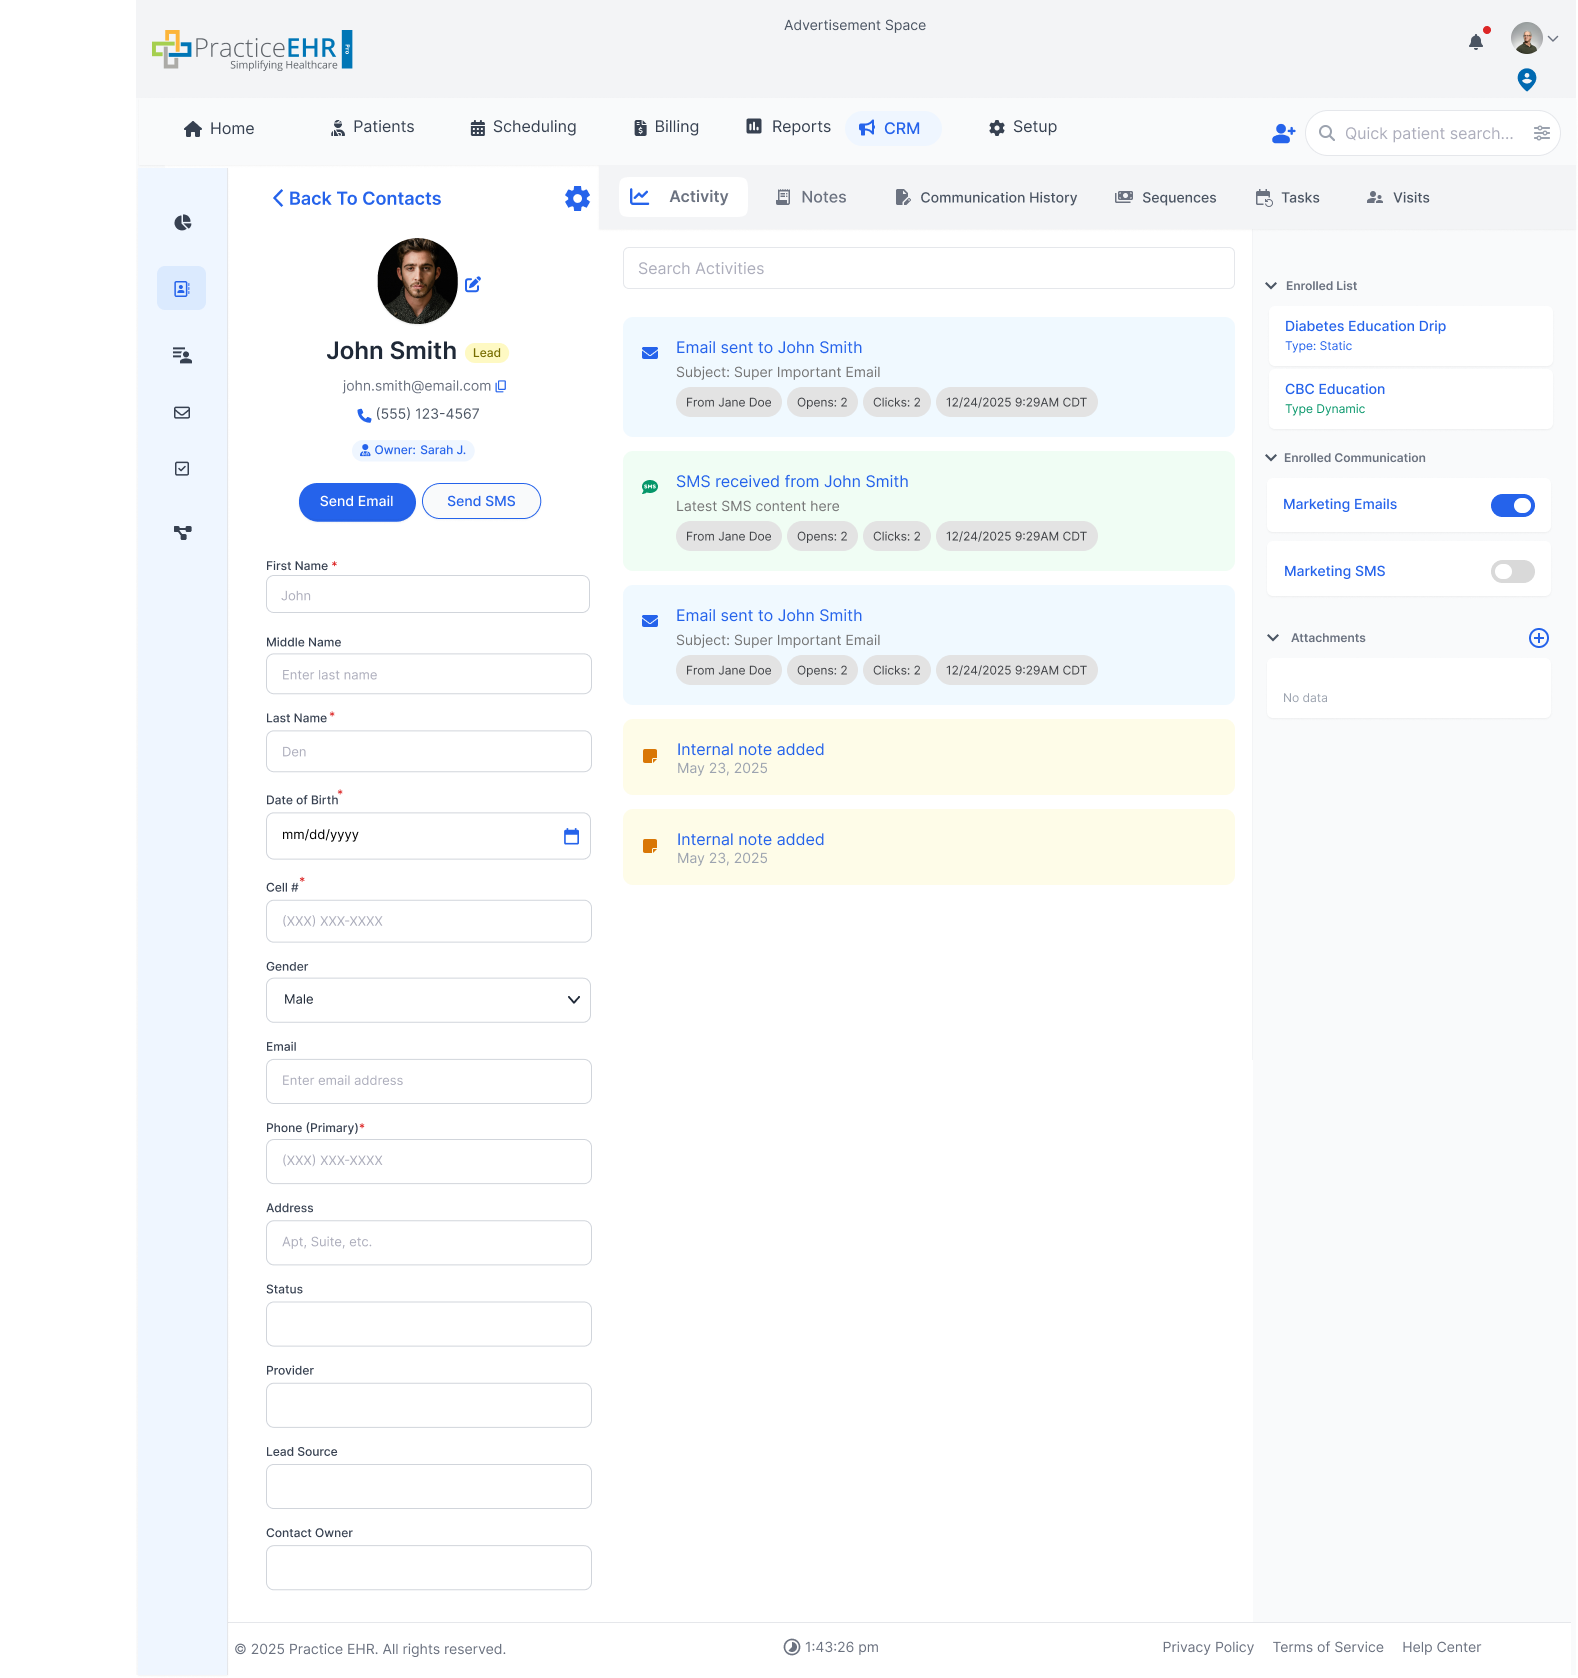Open the pie chart dashboard sidebar icon
Screen dimensions: 1578x1678
182,222
